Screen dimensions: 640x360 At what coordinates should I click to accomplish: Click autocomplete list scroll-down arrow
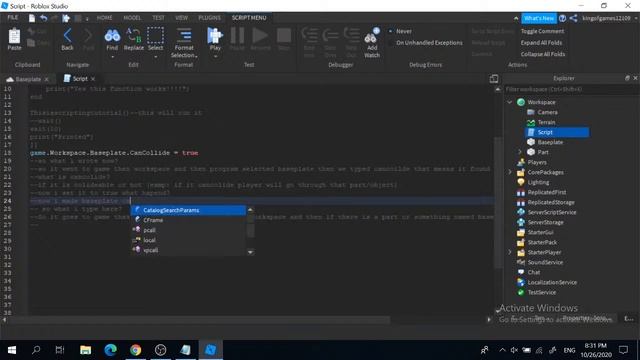pos(250,252)
